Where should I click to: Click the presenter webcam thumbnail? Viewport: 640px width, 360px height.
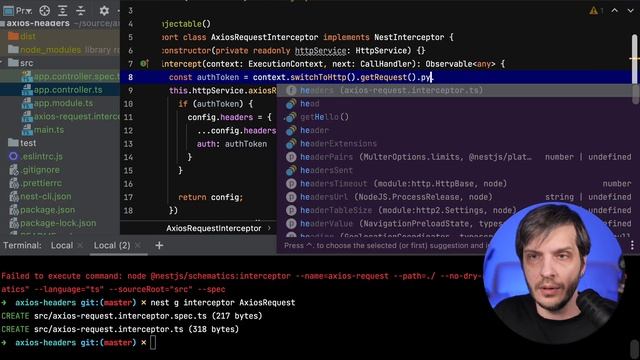[554, 272]
